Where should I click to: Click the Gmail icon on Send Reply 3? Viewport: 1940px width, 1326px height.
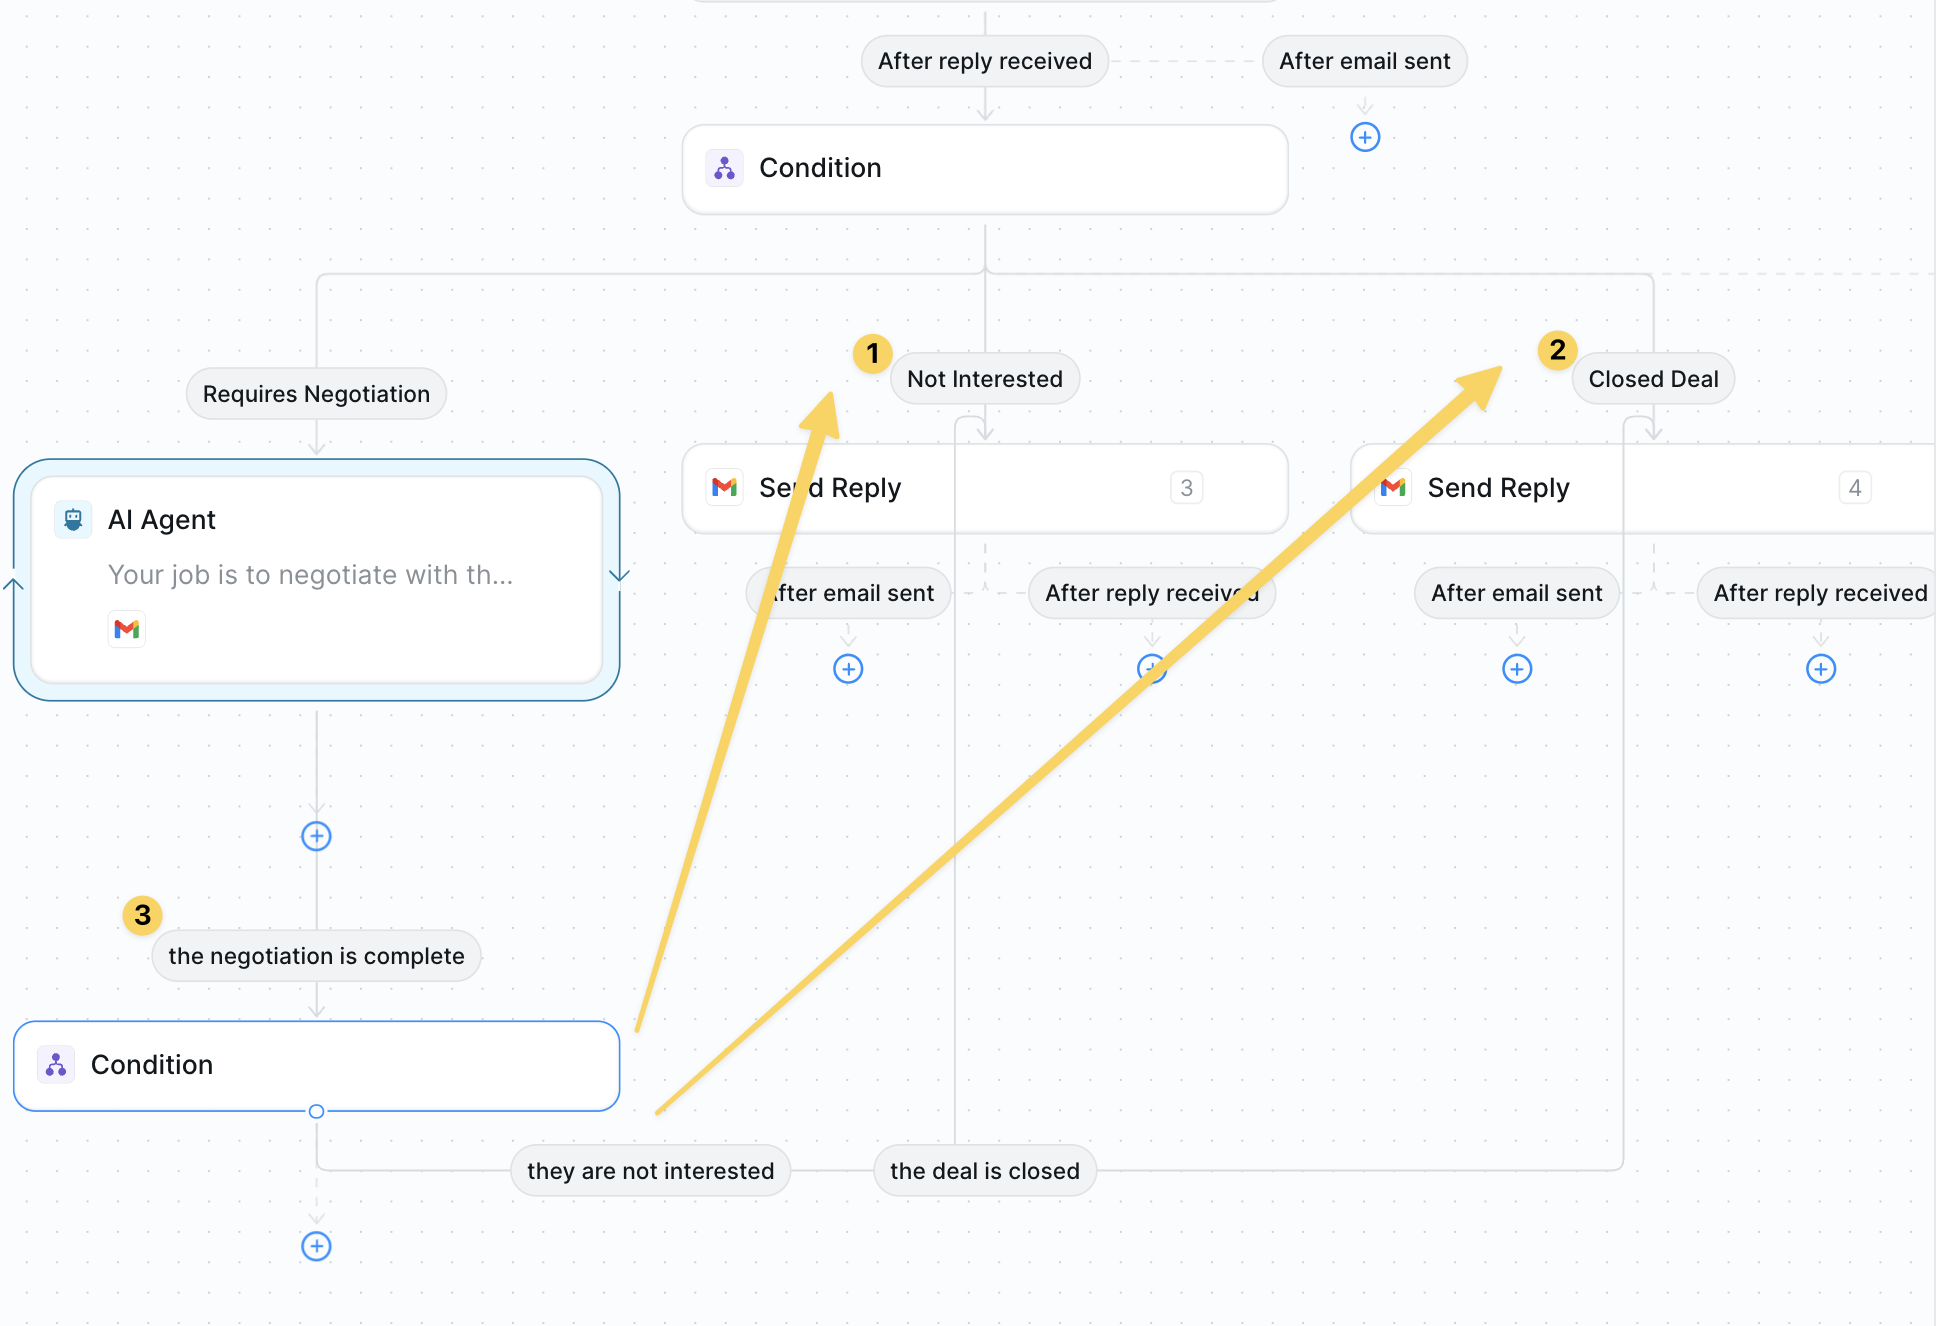pos(724,487)
